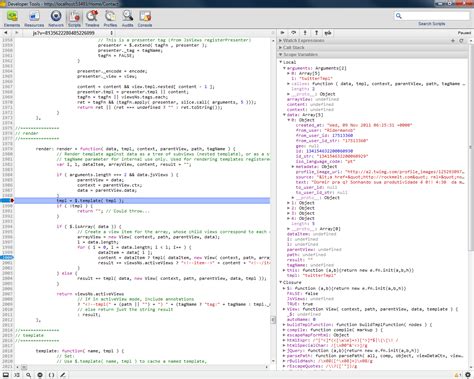
Task: Open the Resources panel
Action: (34, 19)
